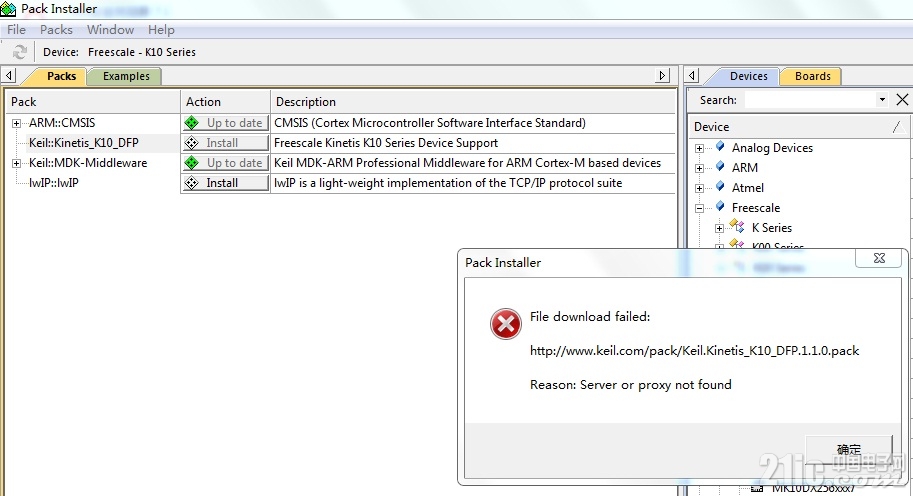This screenshot has height=496, width=913.
Task: Open the Search dropdown arrow
Action: 882,100
